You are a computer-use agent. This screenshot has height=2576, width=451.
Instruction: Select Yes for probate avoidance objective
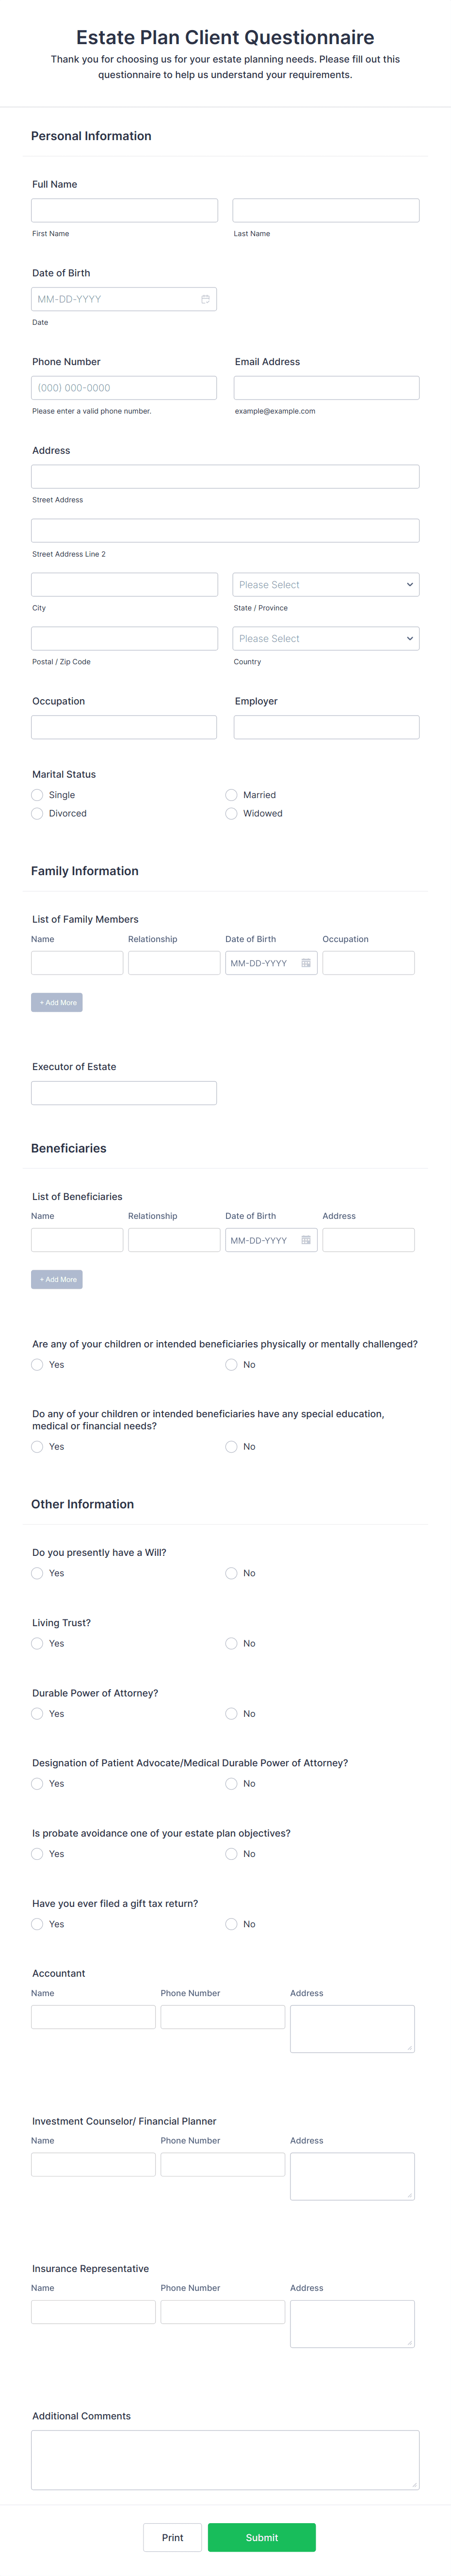pyautogui.click(x=37, y=1853)
